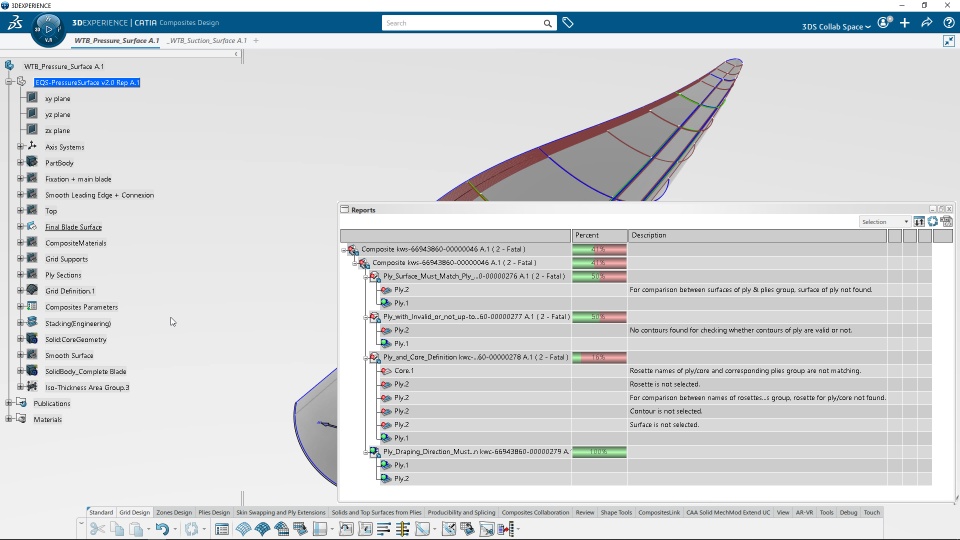Click into the Search input field

click(x=462, y=23)
